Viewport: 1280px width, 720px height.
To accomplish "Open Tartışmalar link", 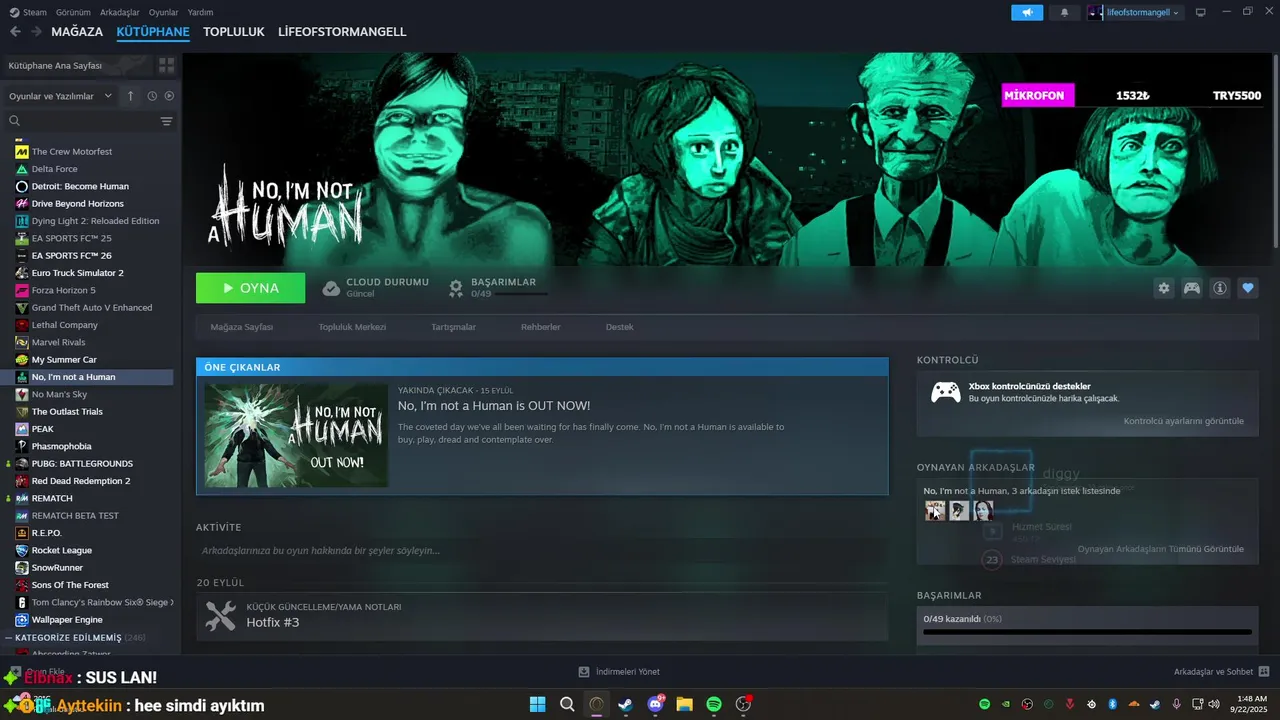I will click(453, 327).
